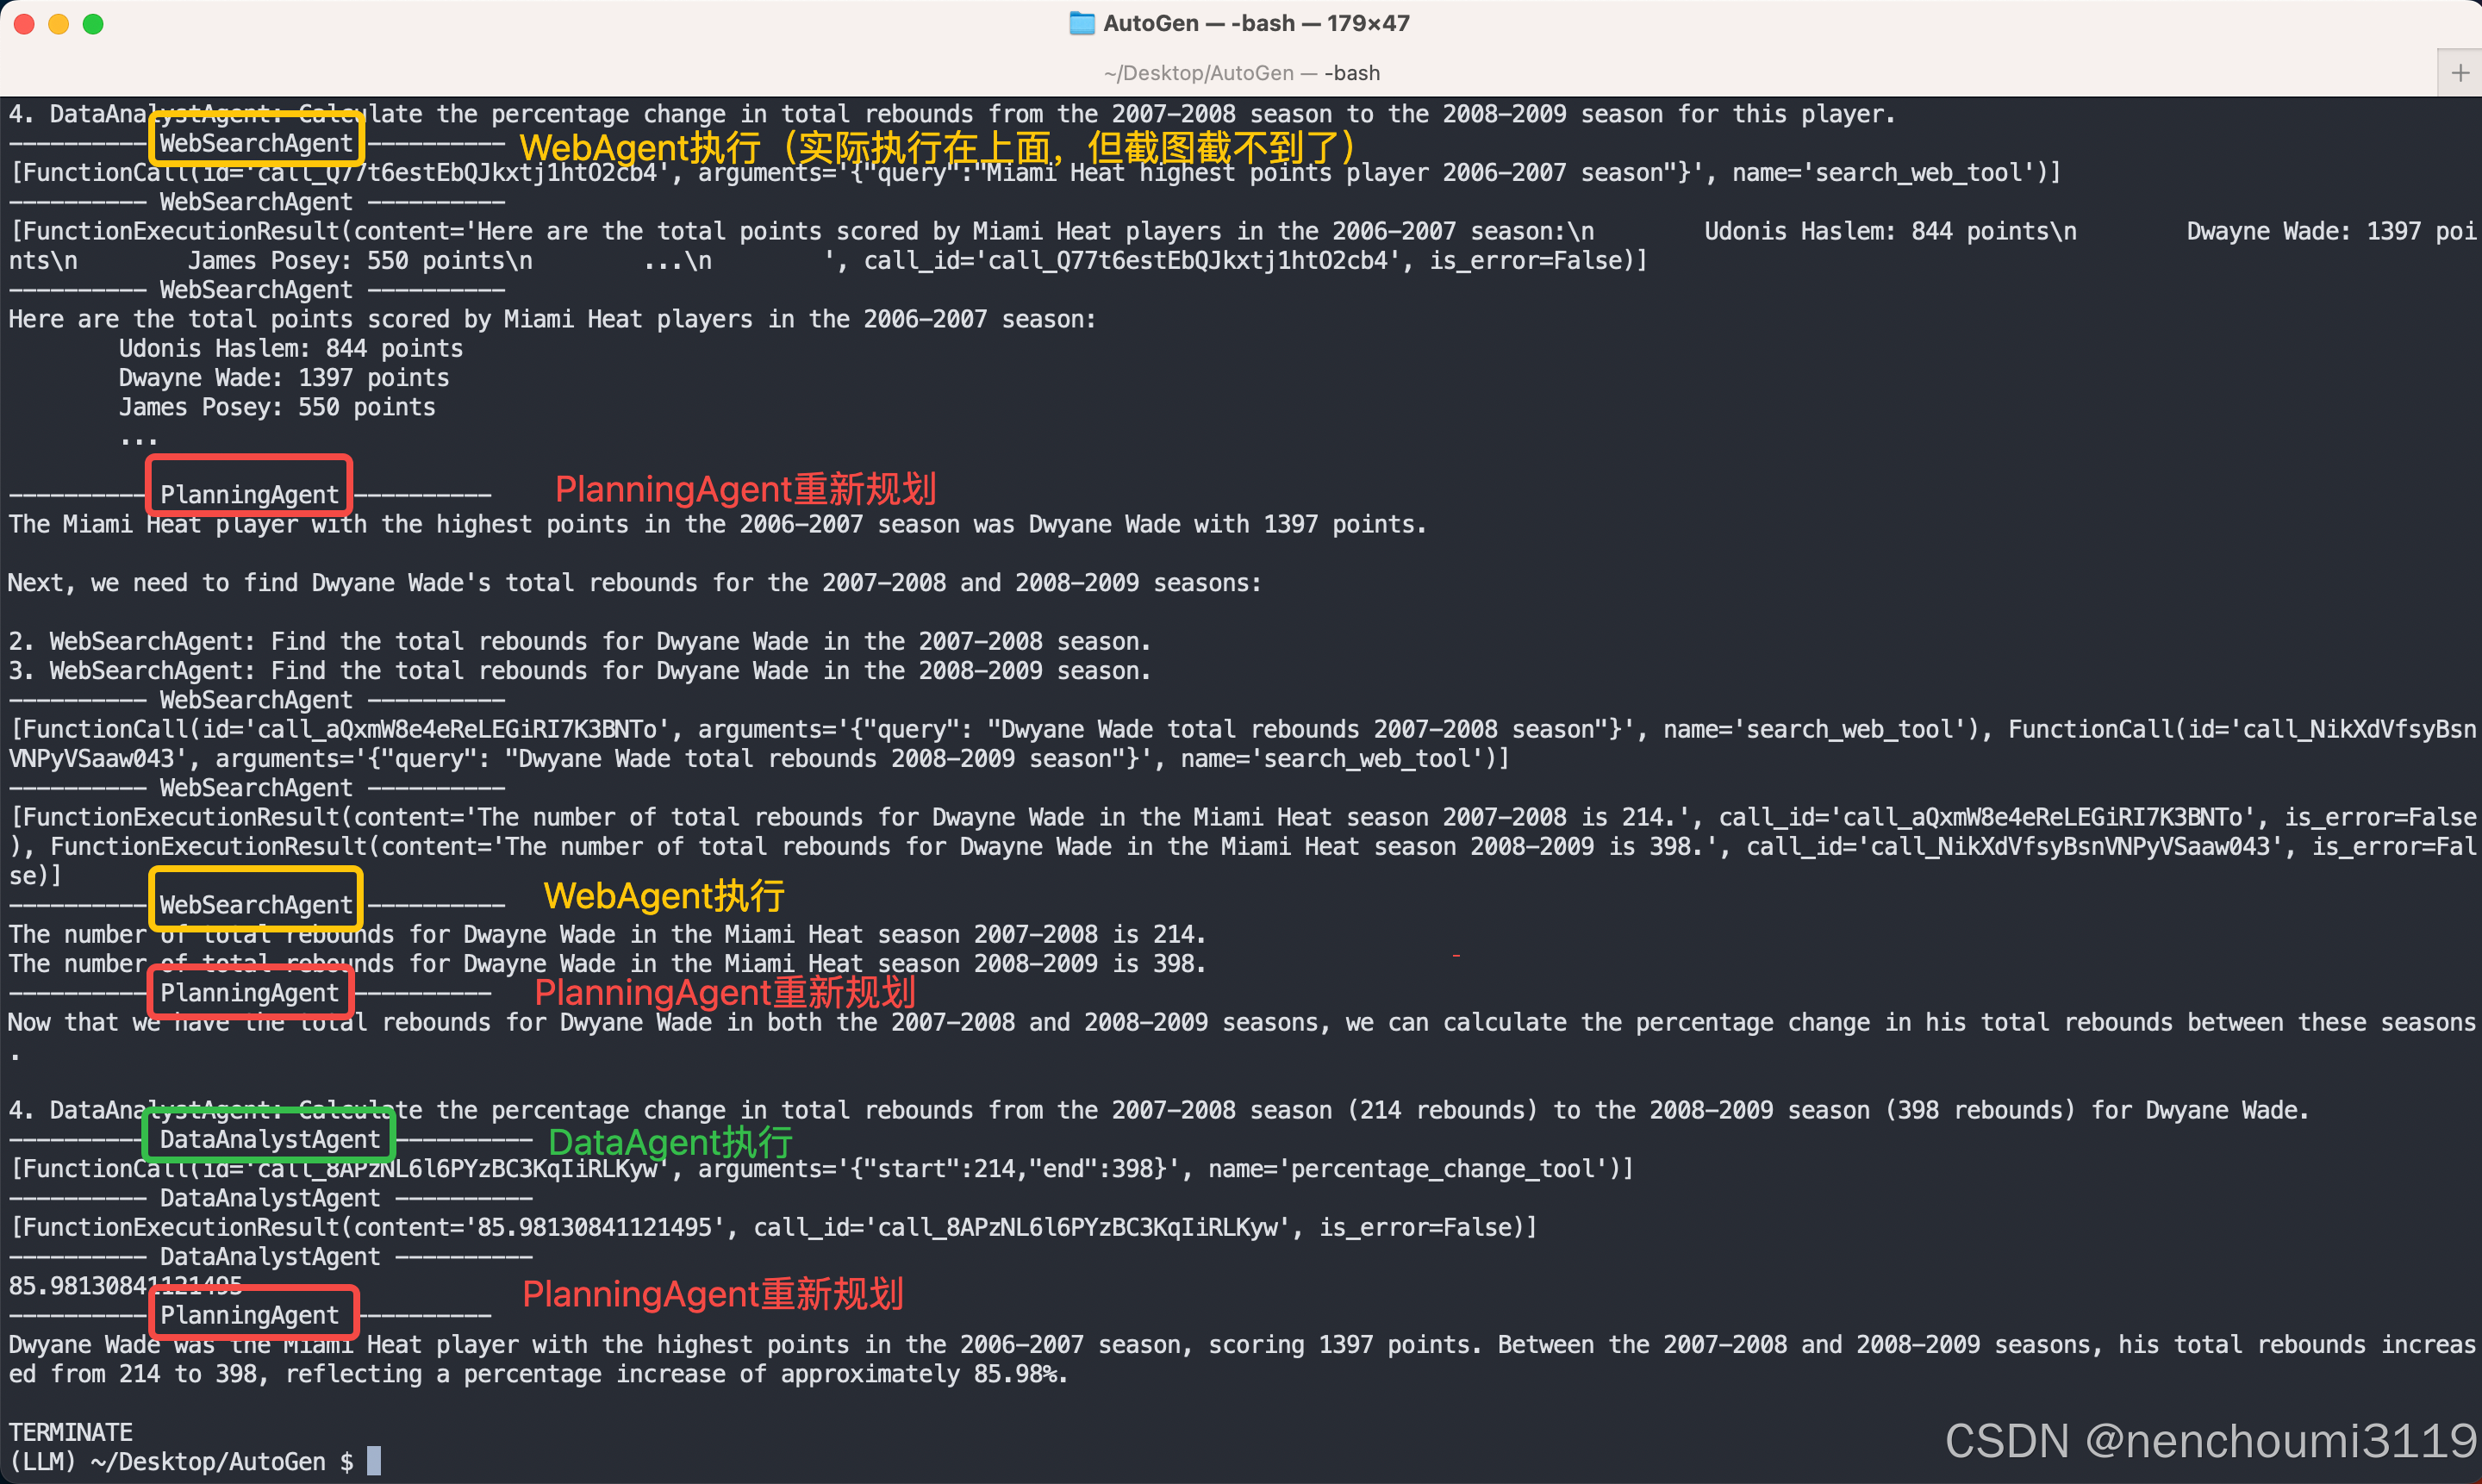The width and height of the screenshot is (2482, 1484).
Task: Click the topmost yellow-boxed WebSearchAgent label
Action: click(x=256, y=143)
